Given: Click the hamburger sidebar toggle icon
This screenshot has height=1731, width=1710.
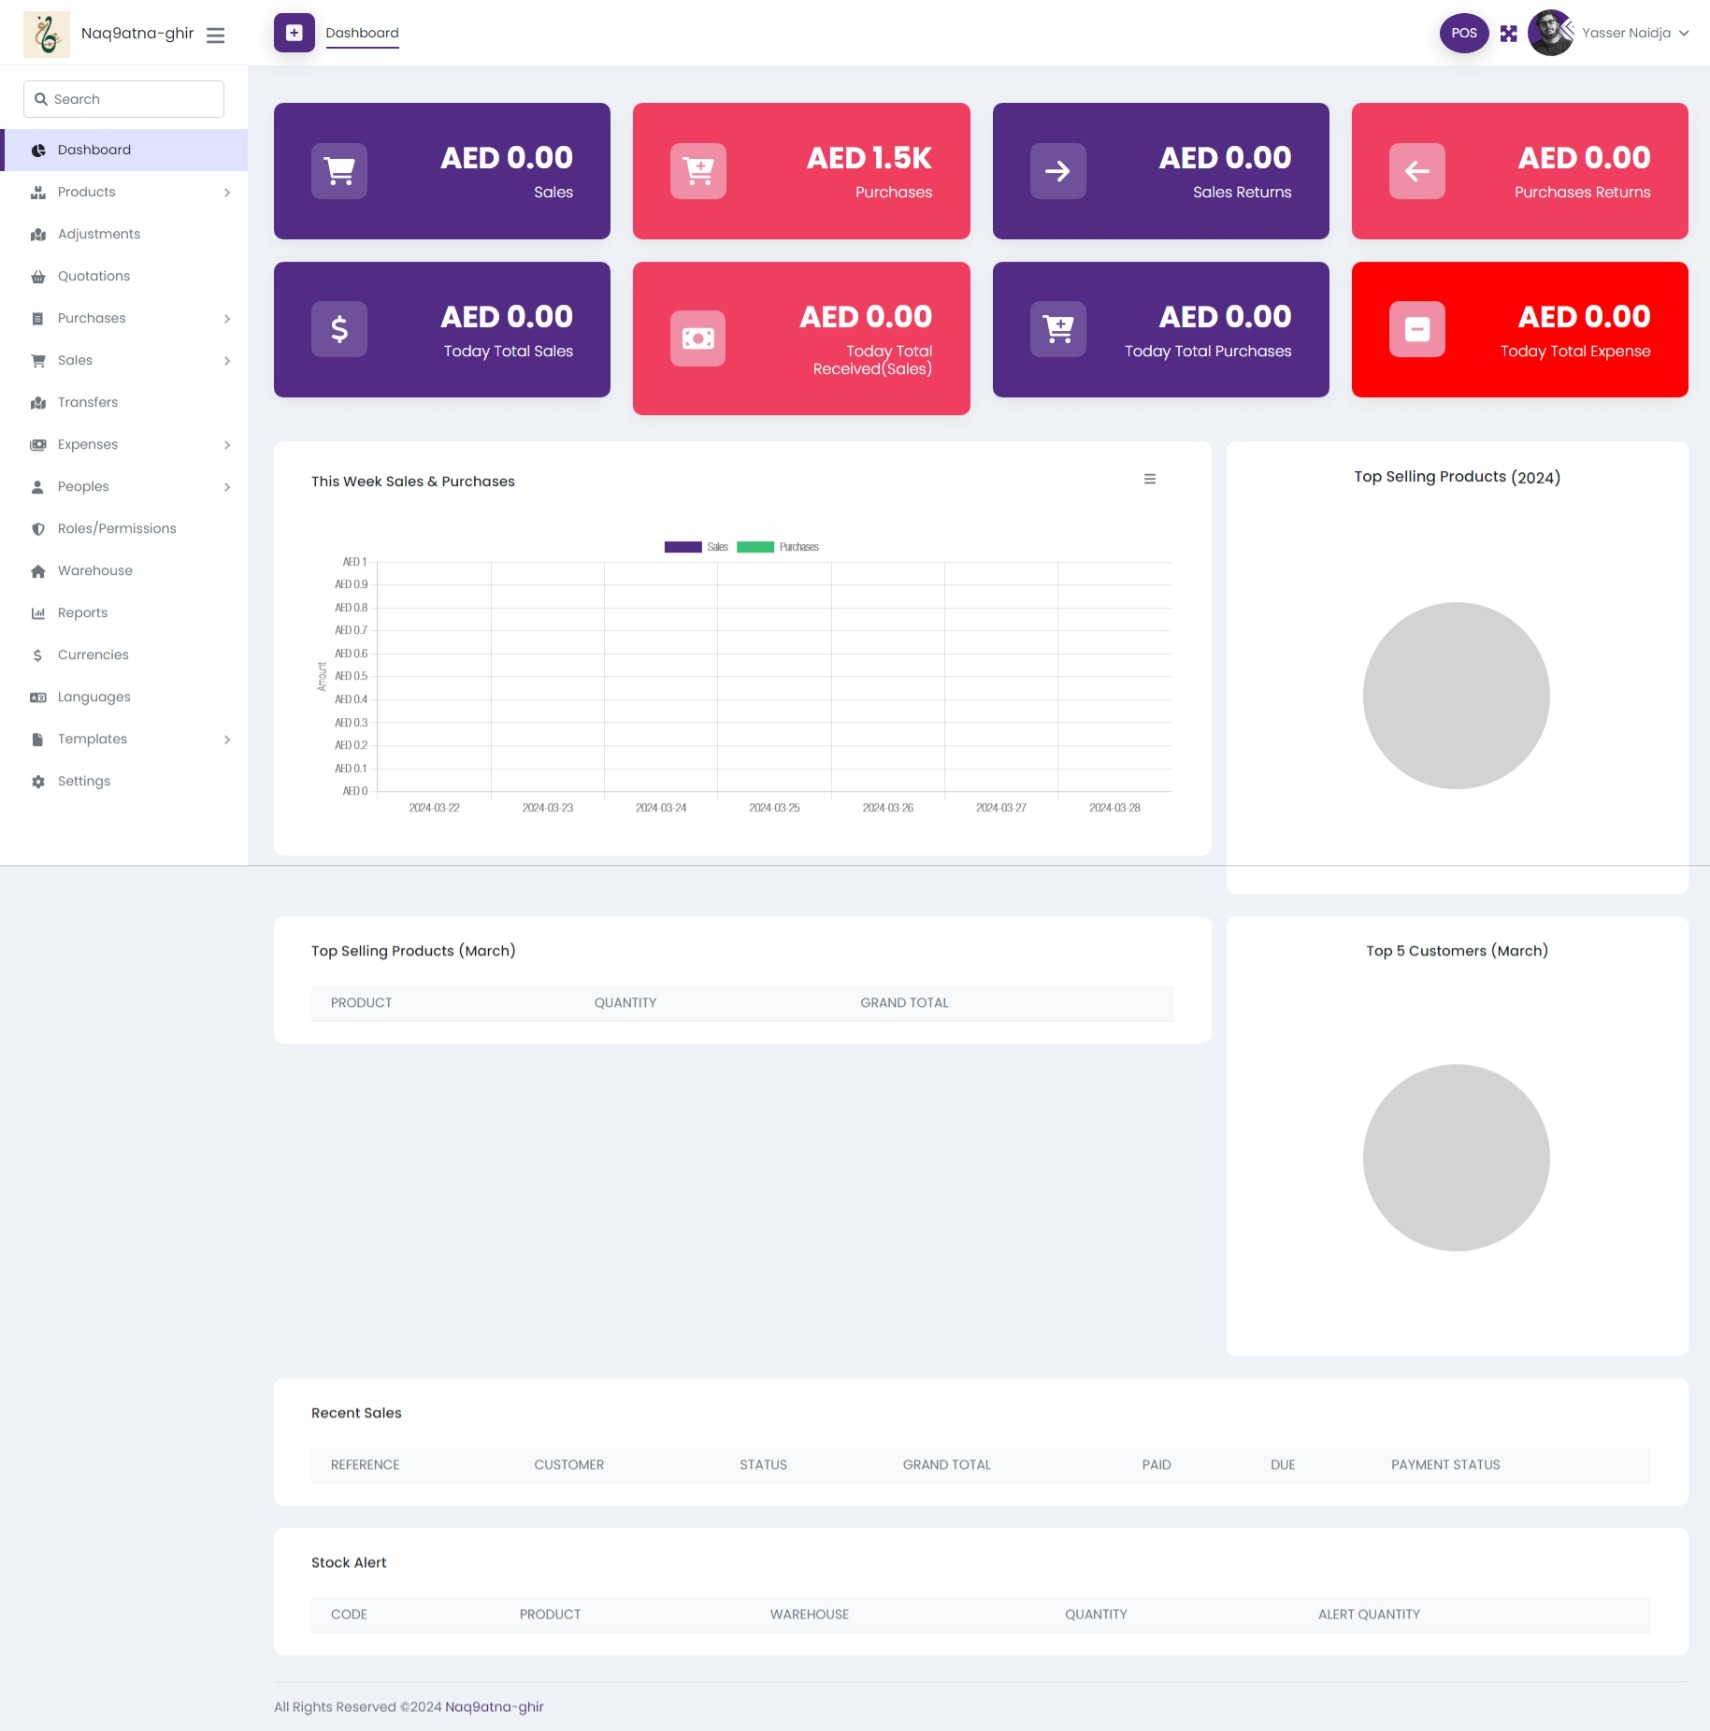Looking at the screenshot, I should pyautogui.click(x=215, y=35).
